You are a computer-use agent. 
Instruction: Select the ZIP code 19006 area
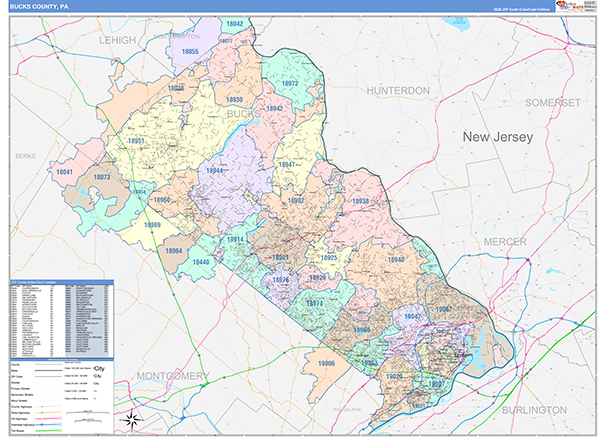click(325, 363)
